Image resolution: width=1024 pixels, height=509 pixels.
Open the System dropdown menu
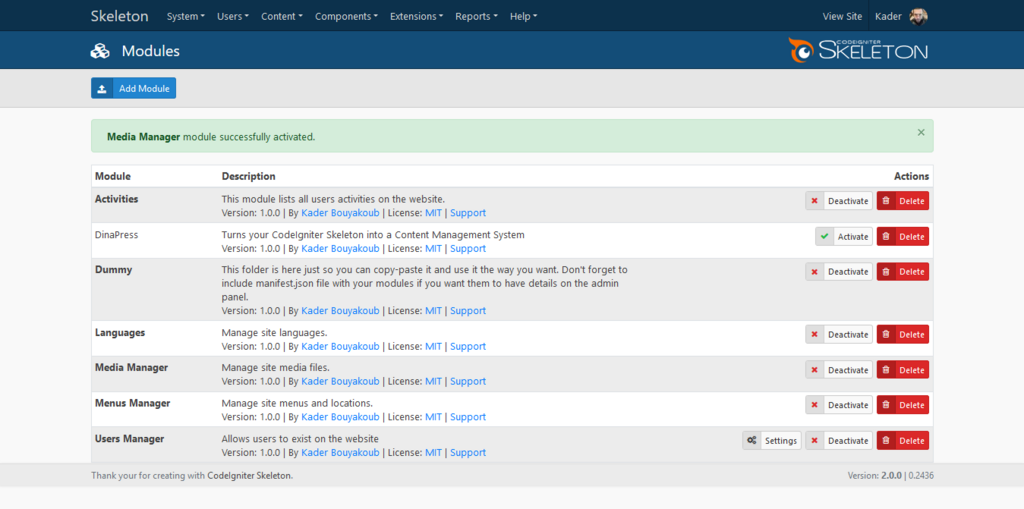[185, 16]
